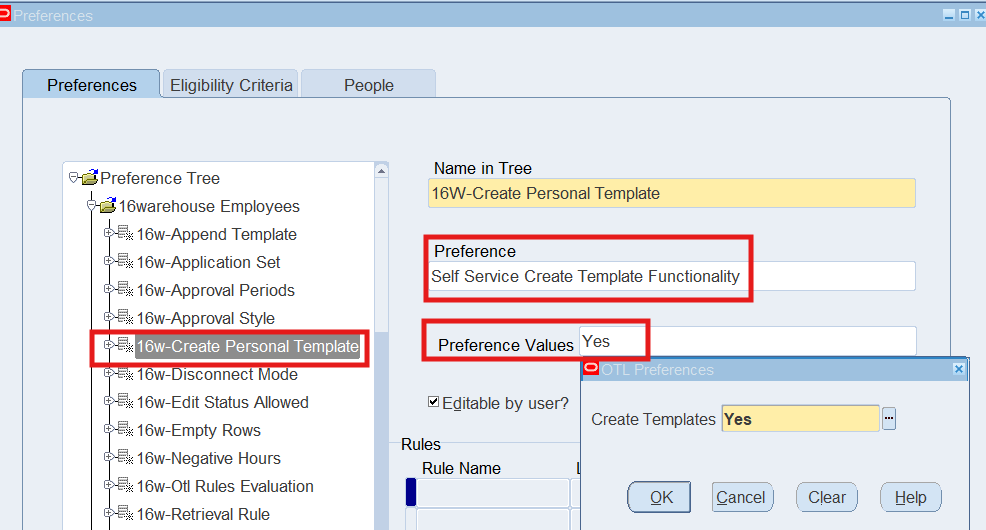Expand the 16w-Application Set node
This screenshot has width=986, height=530.
109,261
